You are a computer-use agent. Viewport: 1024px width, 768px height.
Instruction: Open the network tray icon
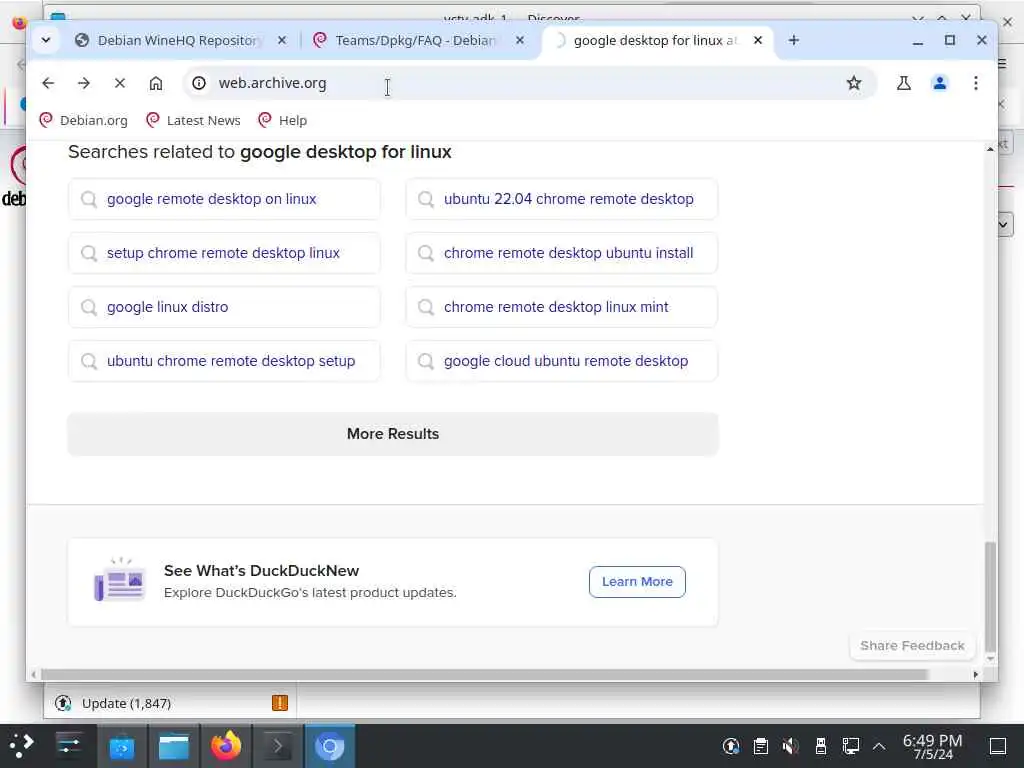pos(850,746)
